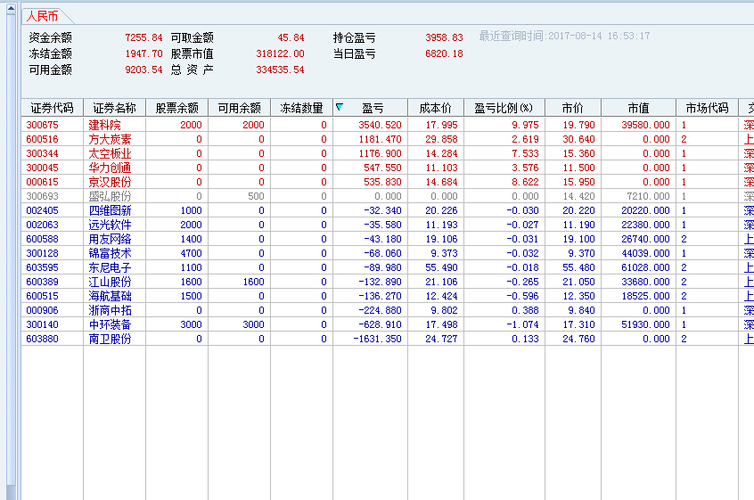Select 建科院 stock name

tap(104, 125)
